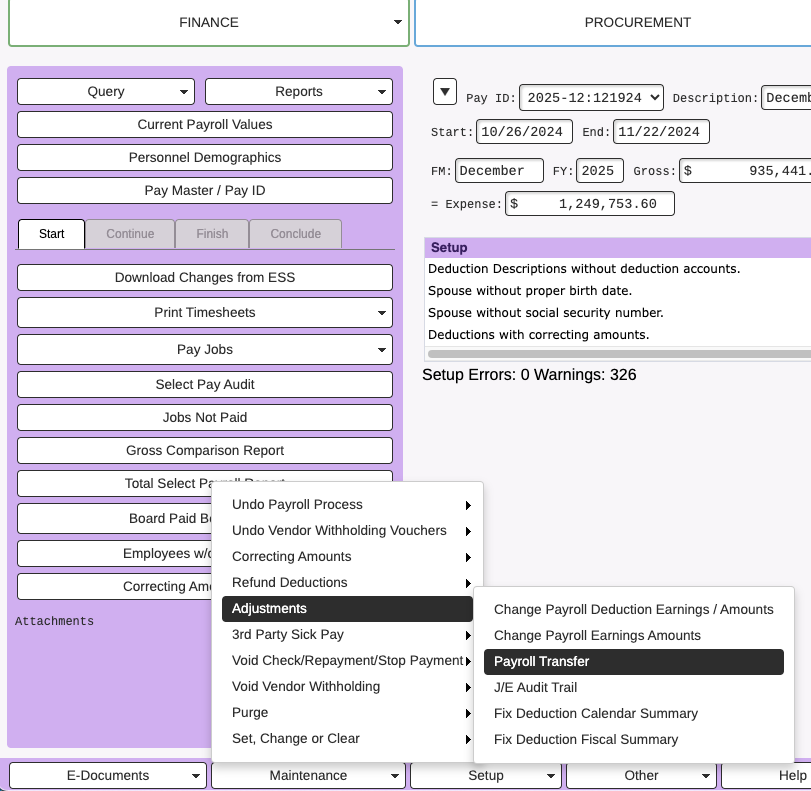Expand the Pay Jobs dropdown
This screenshot has width=811, height=791.
click(x=205, y=350)
